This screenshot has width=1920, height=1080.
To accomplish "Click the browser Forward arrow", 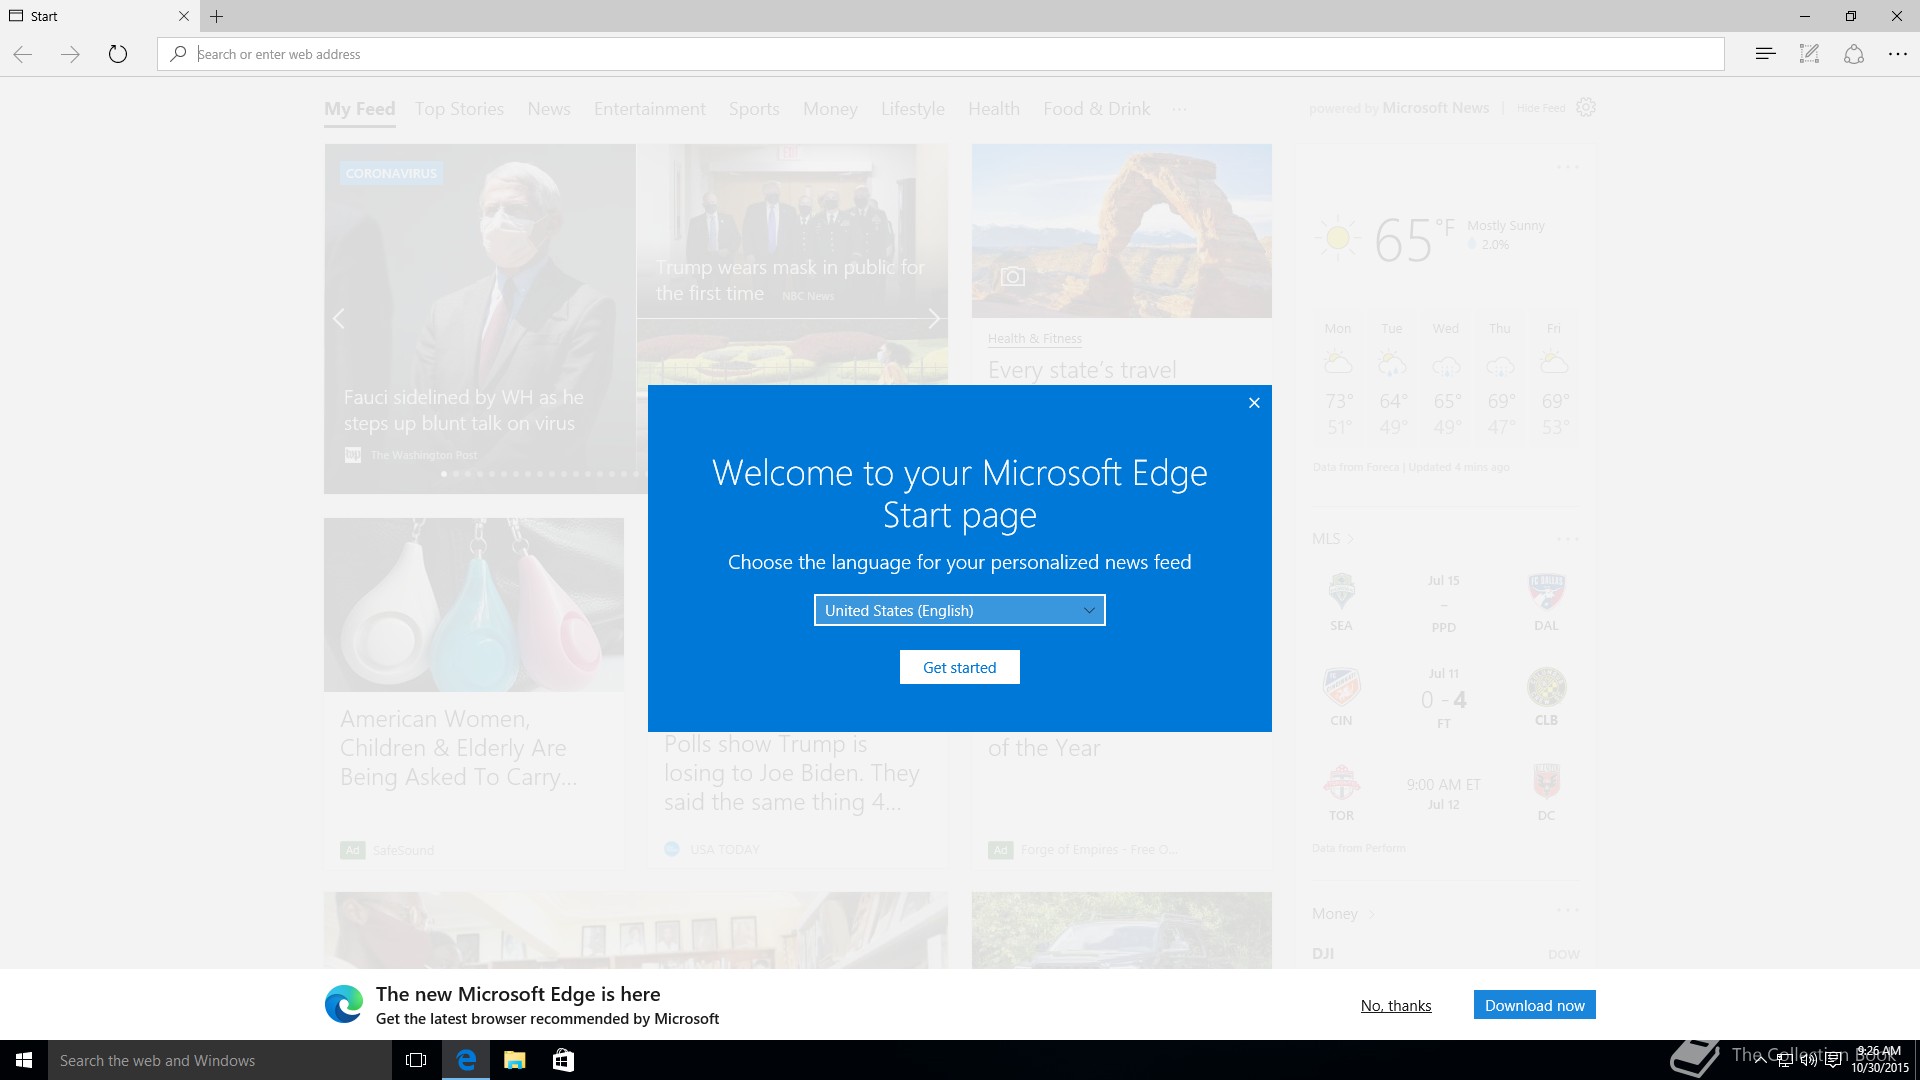I will (70, 54).
